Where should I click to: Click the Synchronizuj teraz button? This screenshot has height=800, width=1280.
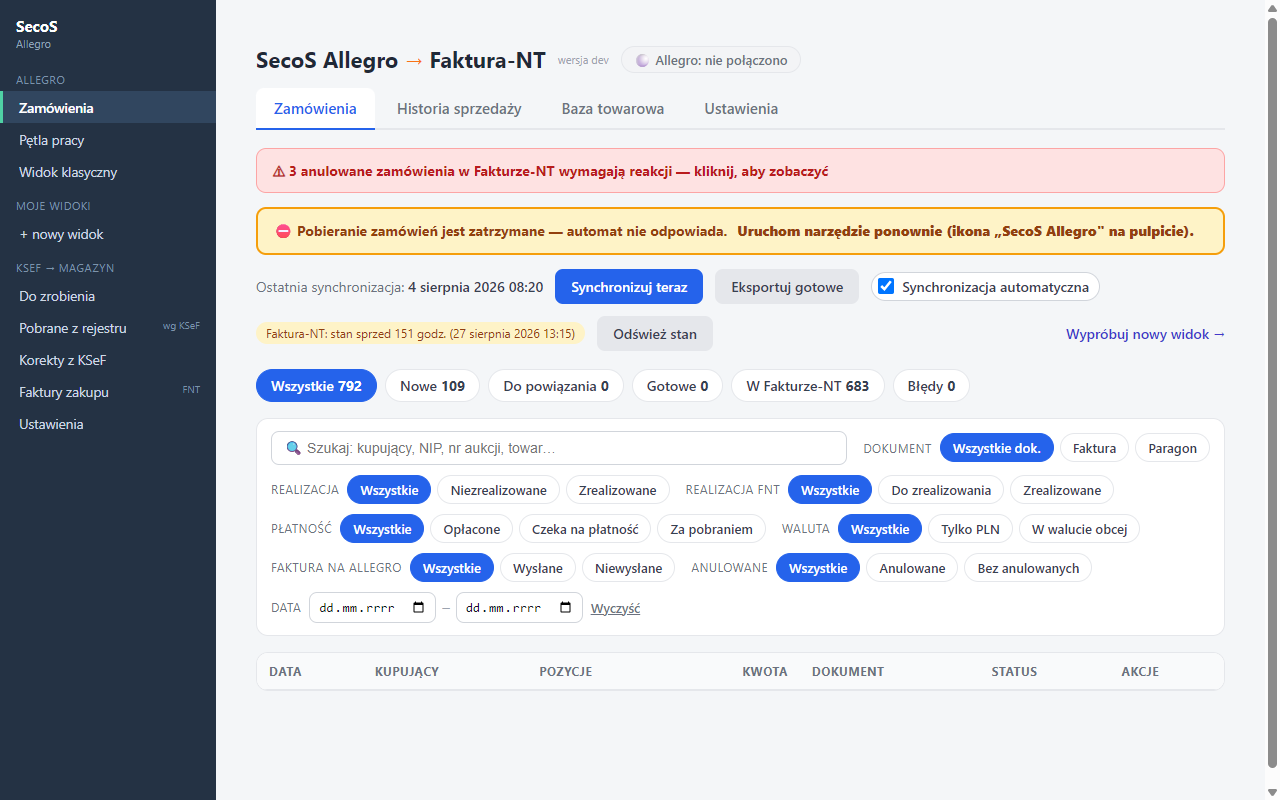point(629,287)
